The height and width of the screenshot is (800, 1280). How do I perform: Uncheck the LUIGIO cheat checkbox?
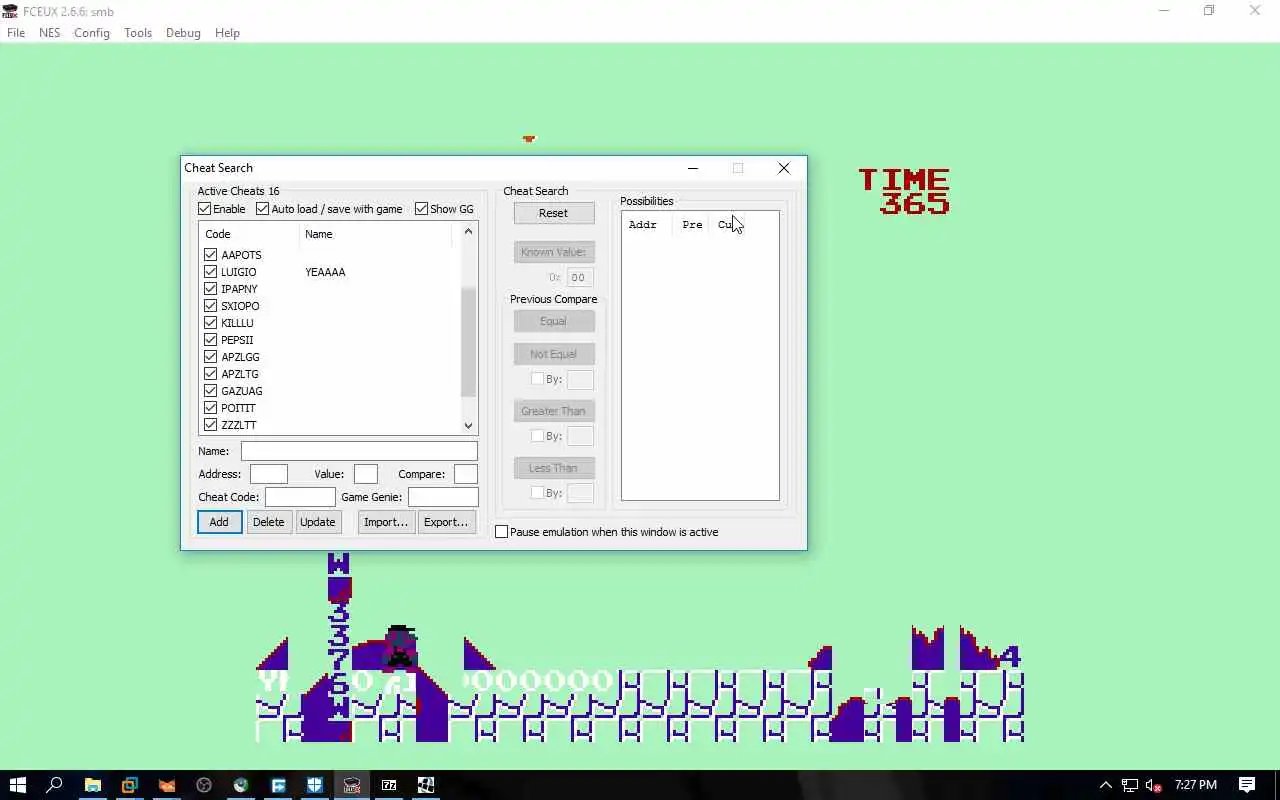(x=210, y=272)
